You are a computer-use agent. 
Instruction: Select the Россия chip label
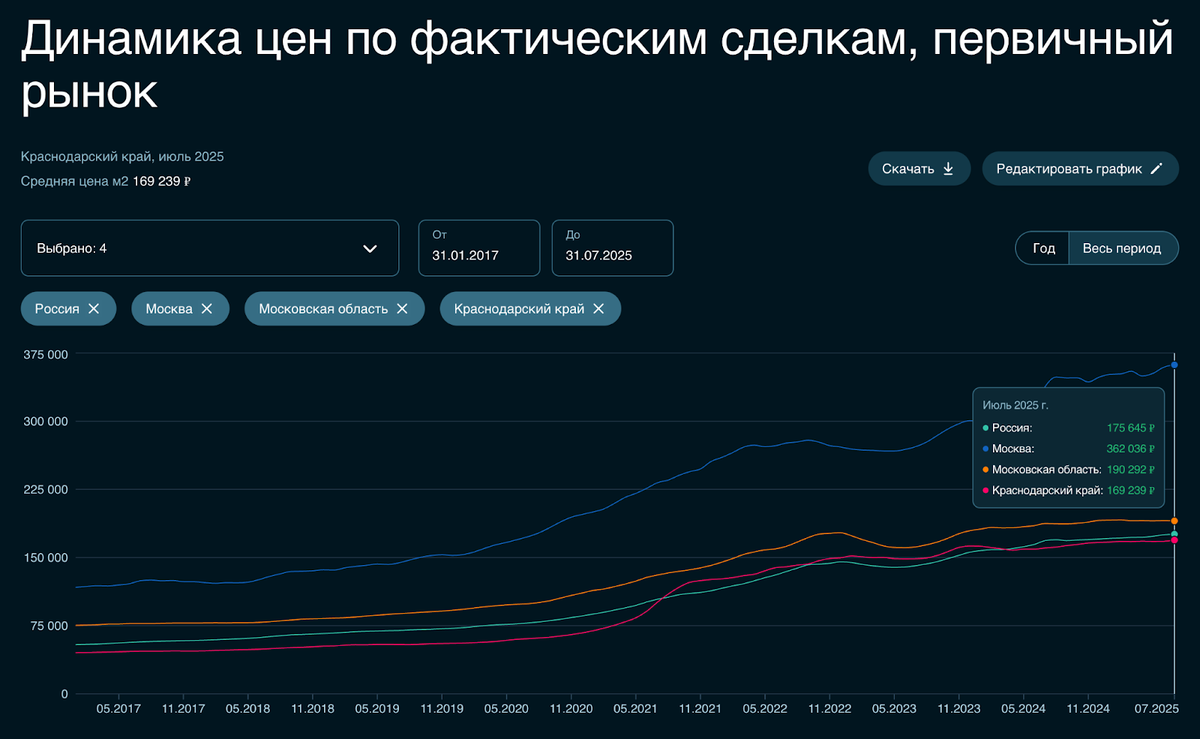coord(57,309)
